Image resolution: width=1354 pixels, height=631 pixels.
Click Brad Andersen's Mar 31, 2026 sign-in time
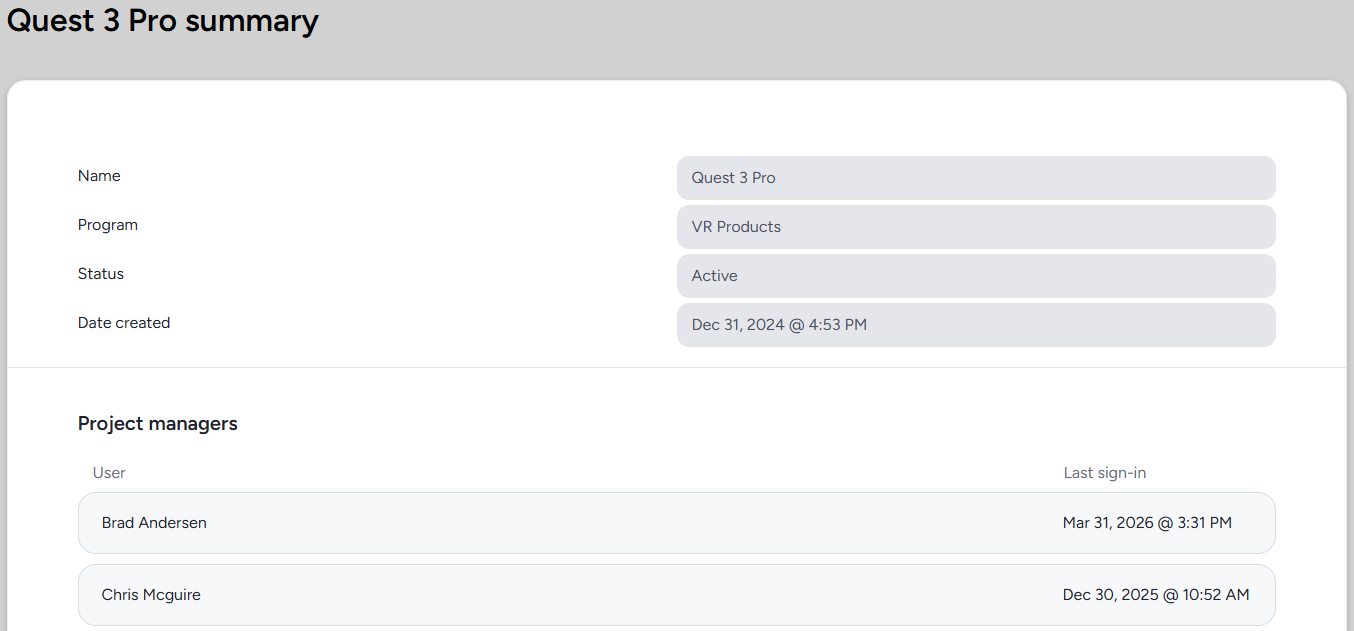[1147, 523]
